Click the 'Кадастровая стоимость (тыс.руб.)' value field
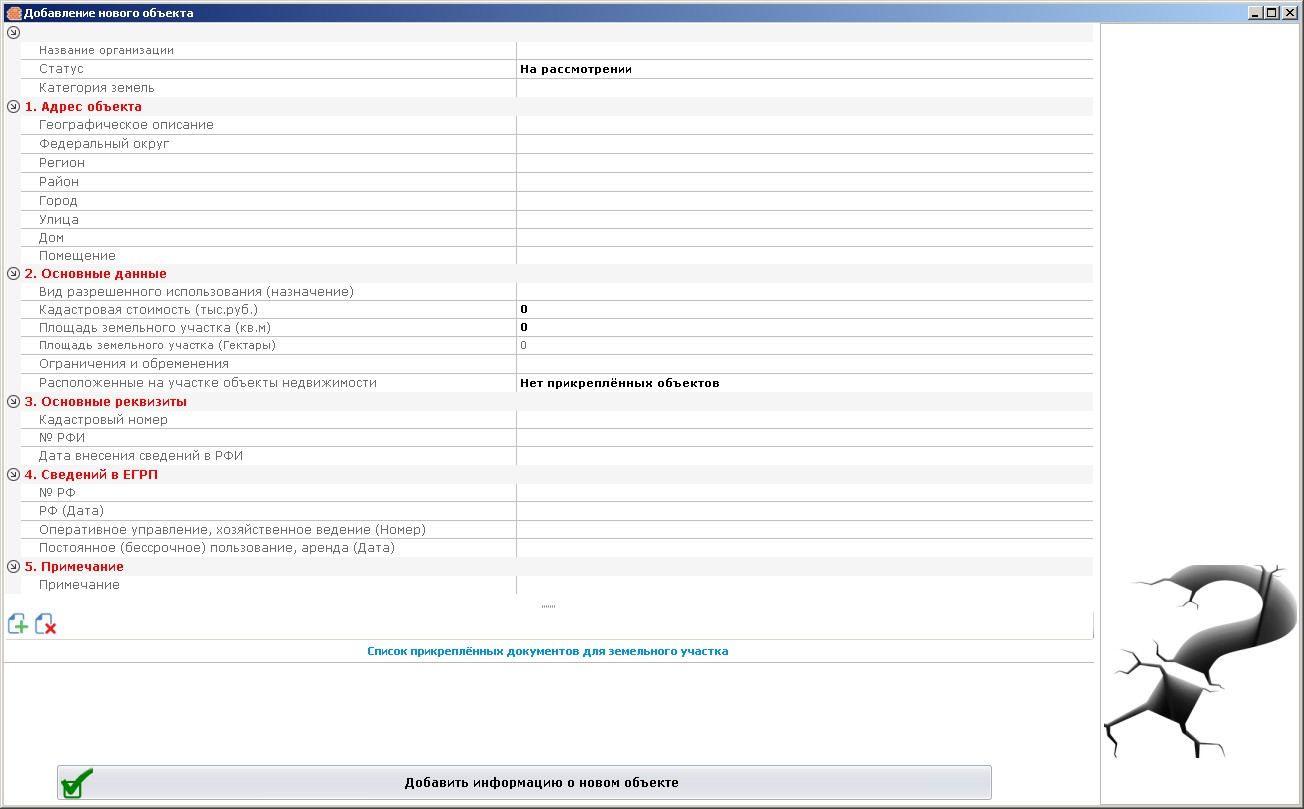 point(805,310)
